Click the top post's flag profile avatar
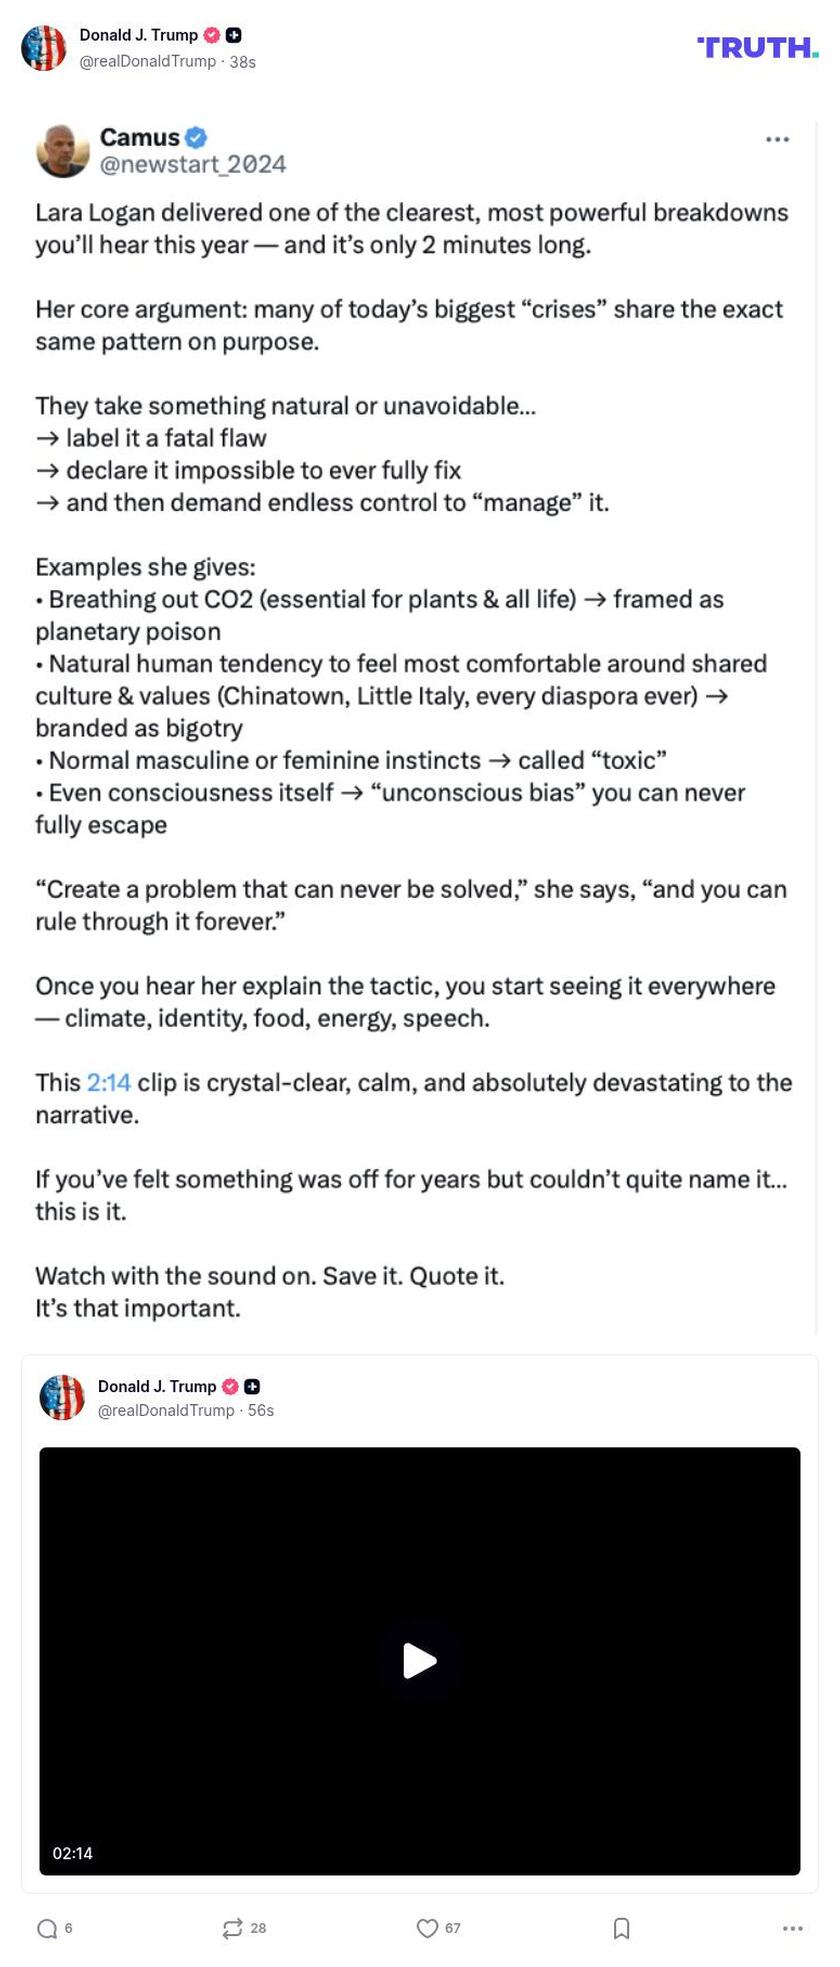Screen dimensions: 840x1967 [x=44, y=47]
